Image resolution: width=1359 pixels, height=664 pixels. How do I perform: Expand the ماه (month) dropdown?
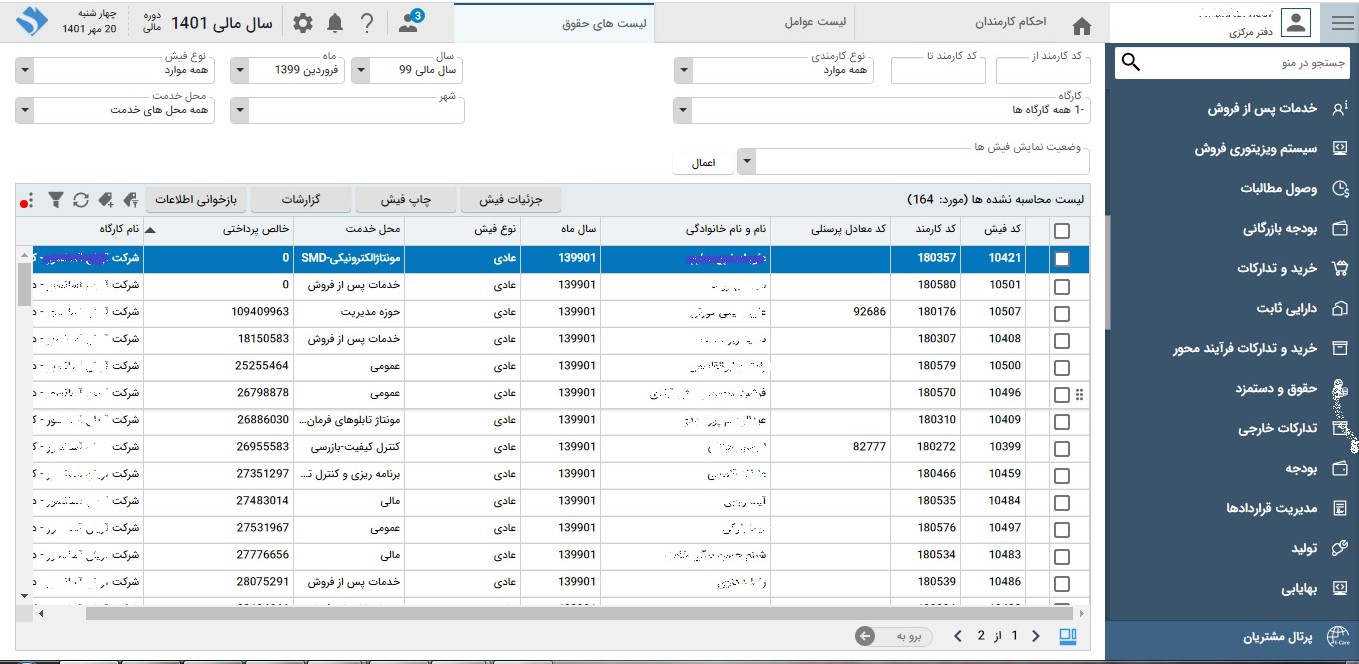[238, 71]
